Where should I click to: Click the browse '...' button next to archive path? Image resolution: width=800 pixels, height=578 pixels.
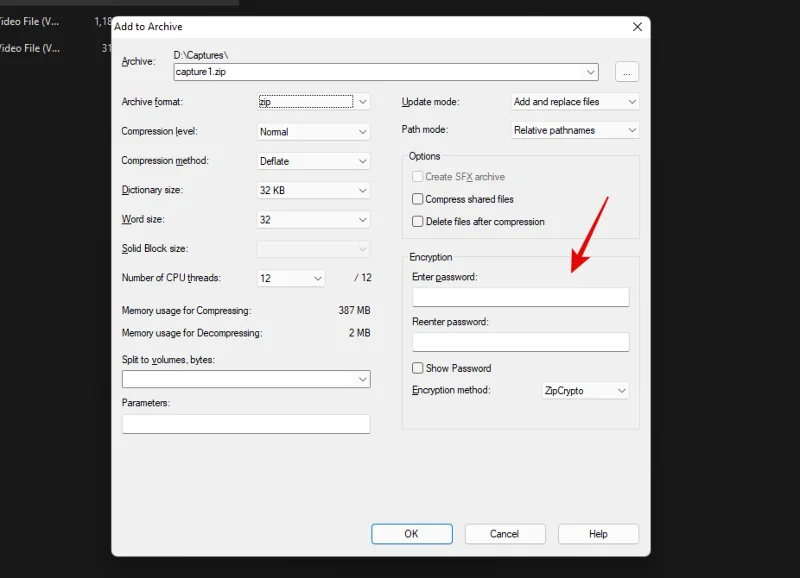[627, 72]
